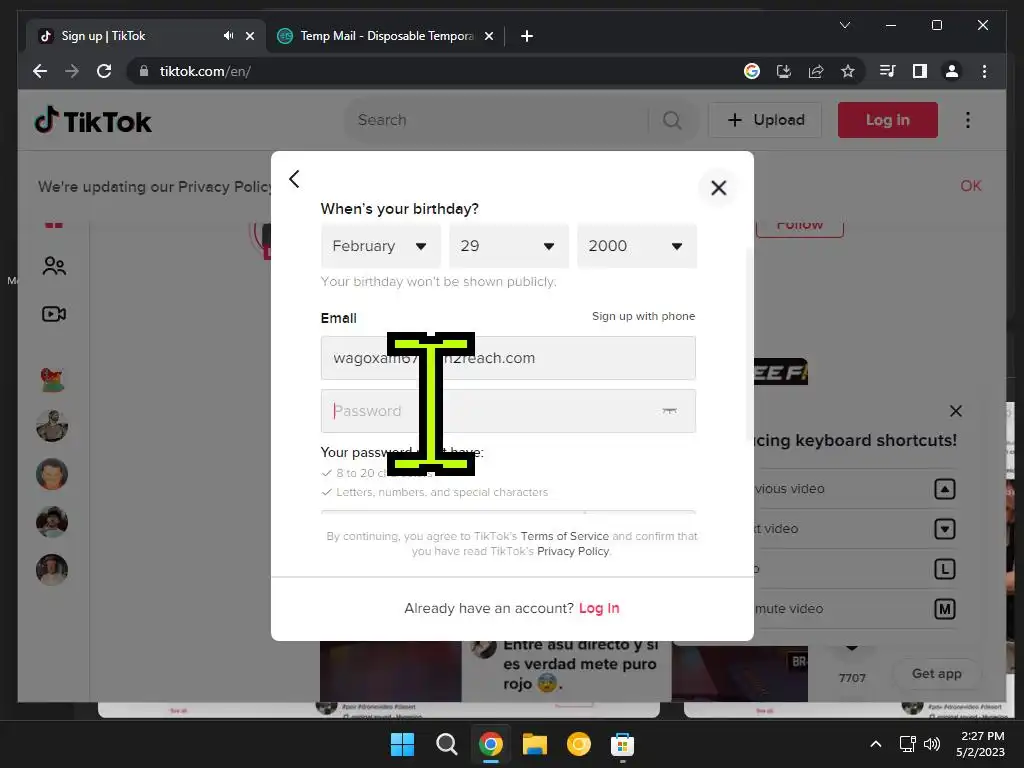The height and width of the screenshot is (768, 1024).
Task: Bookmark this page with the star
Action: pos(848,71)
